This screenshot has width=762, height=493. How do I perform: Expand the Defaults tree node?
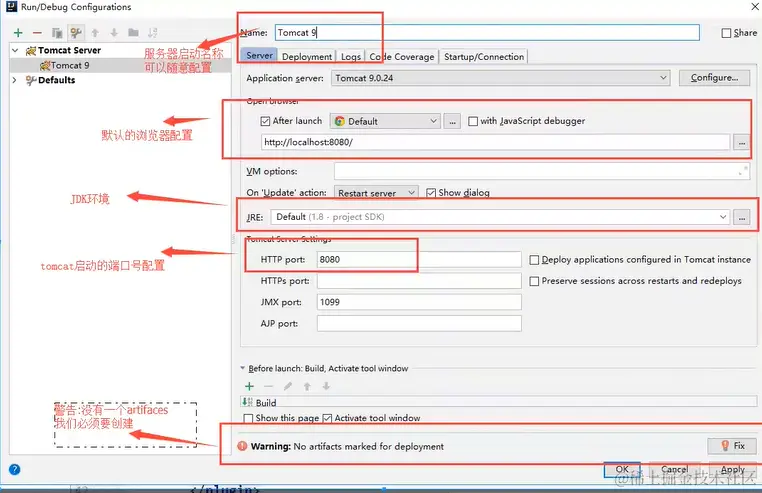coord(15,80)
